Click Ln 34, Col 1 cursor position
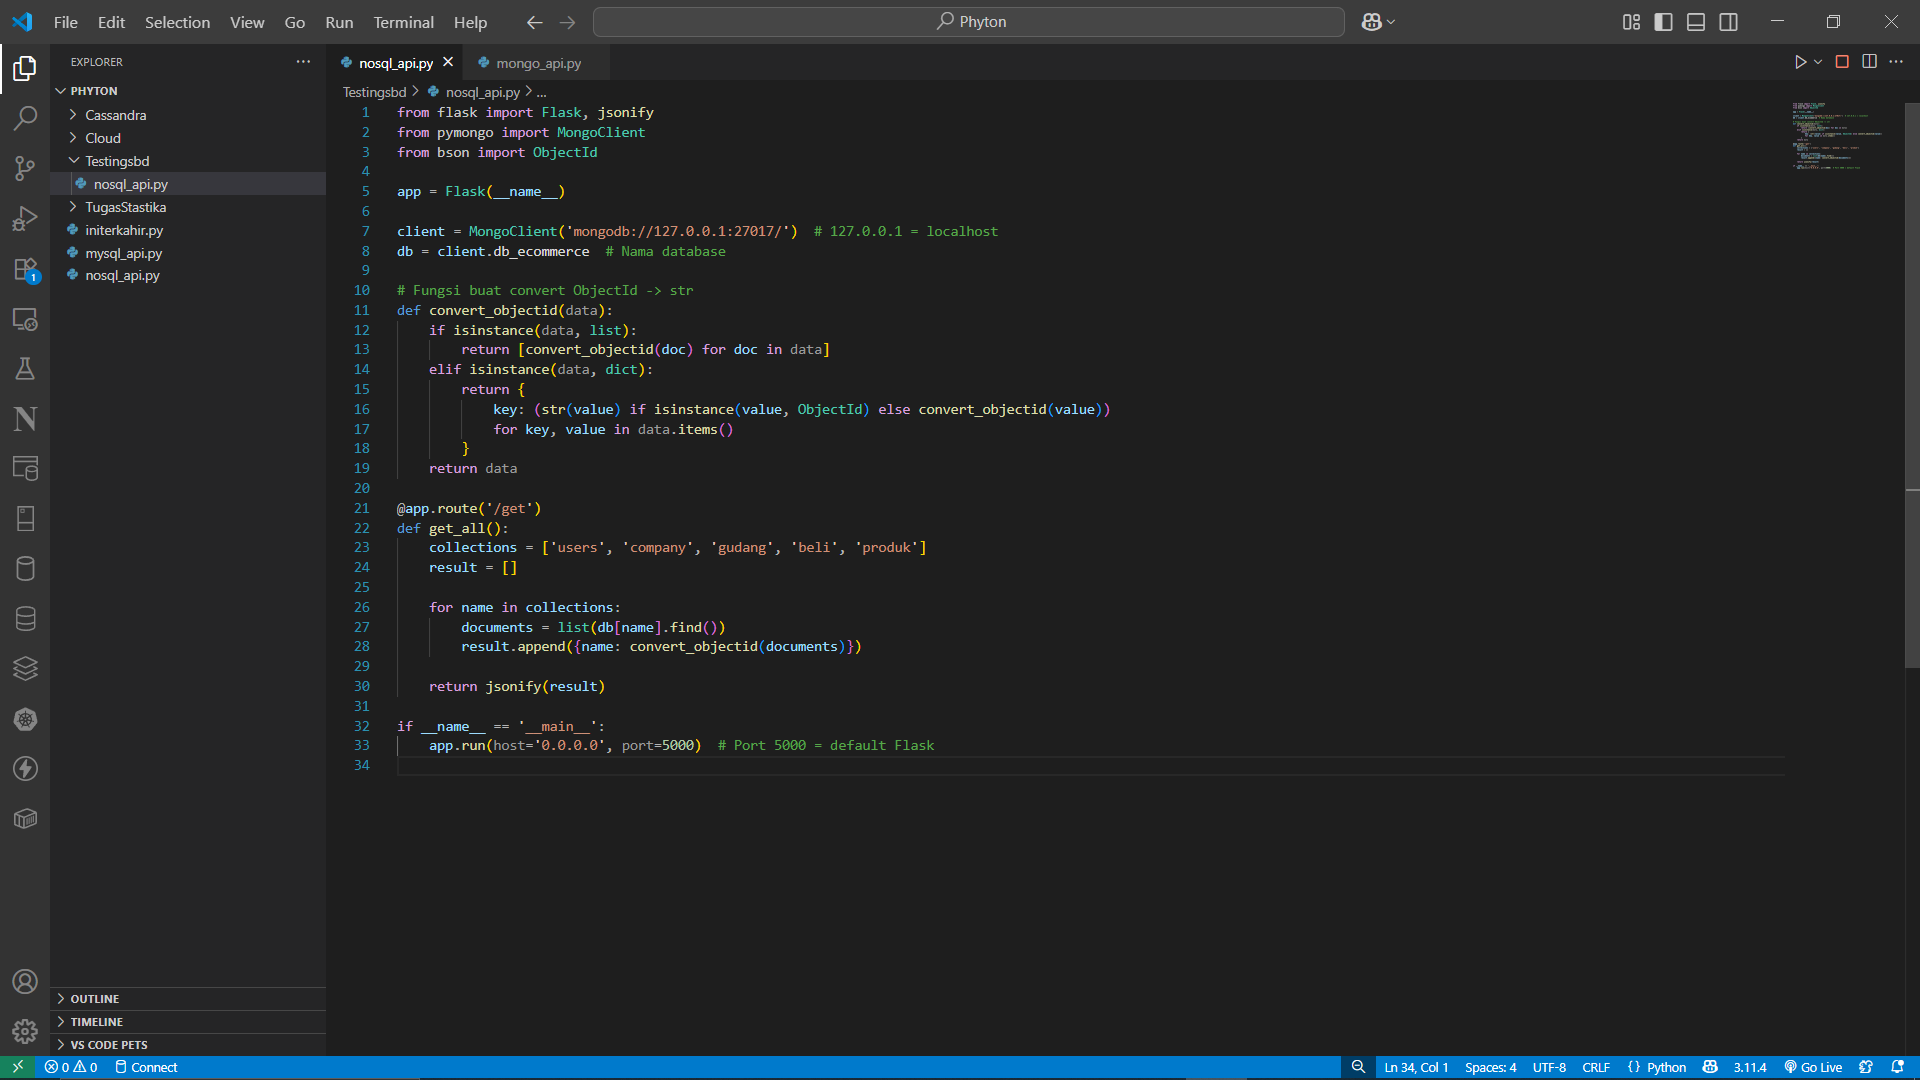 (x=1415, y=1067)
